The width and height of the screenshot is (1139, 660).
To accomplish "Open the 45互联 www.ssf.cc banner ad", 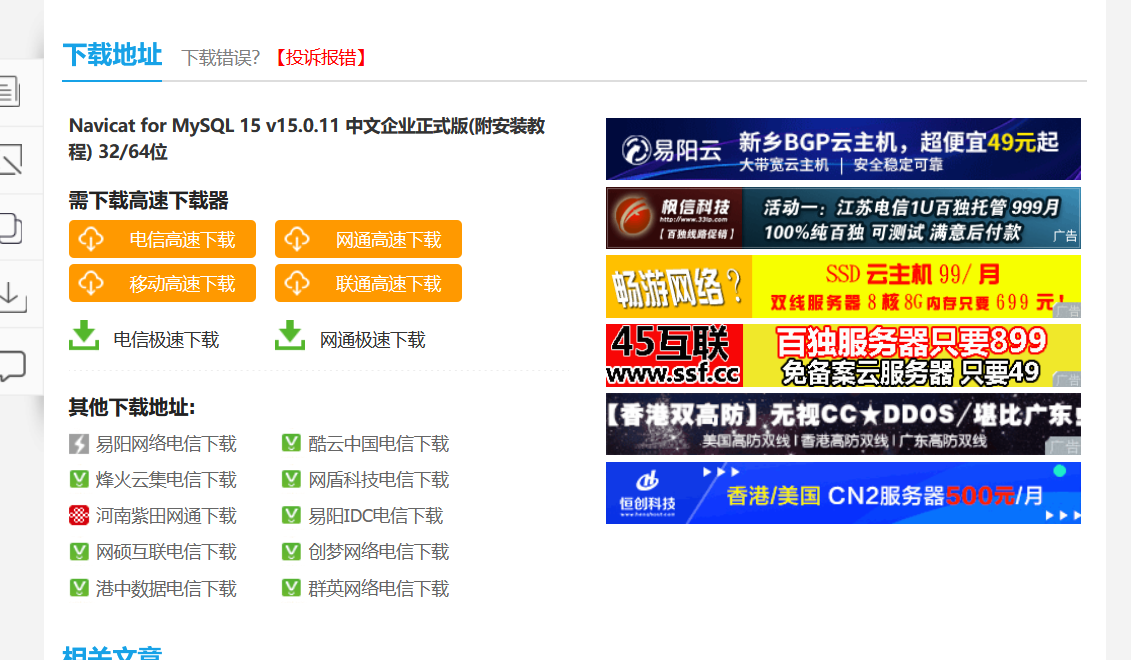I will (x=843, y=355).
